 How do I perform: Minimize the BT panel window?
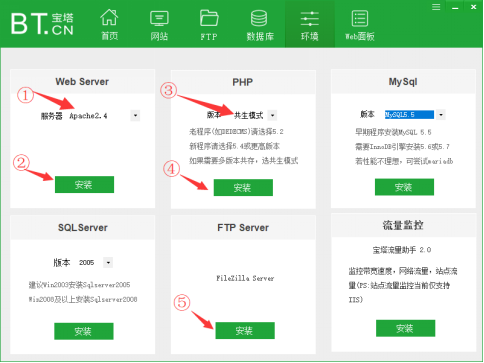tap(455, 7)
